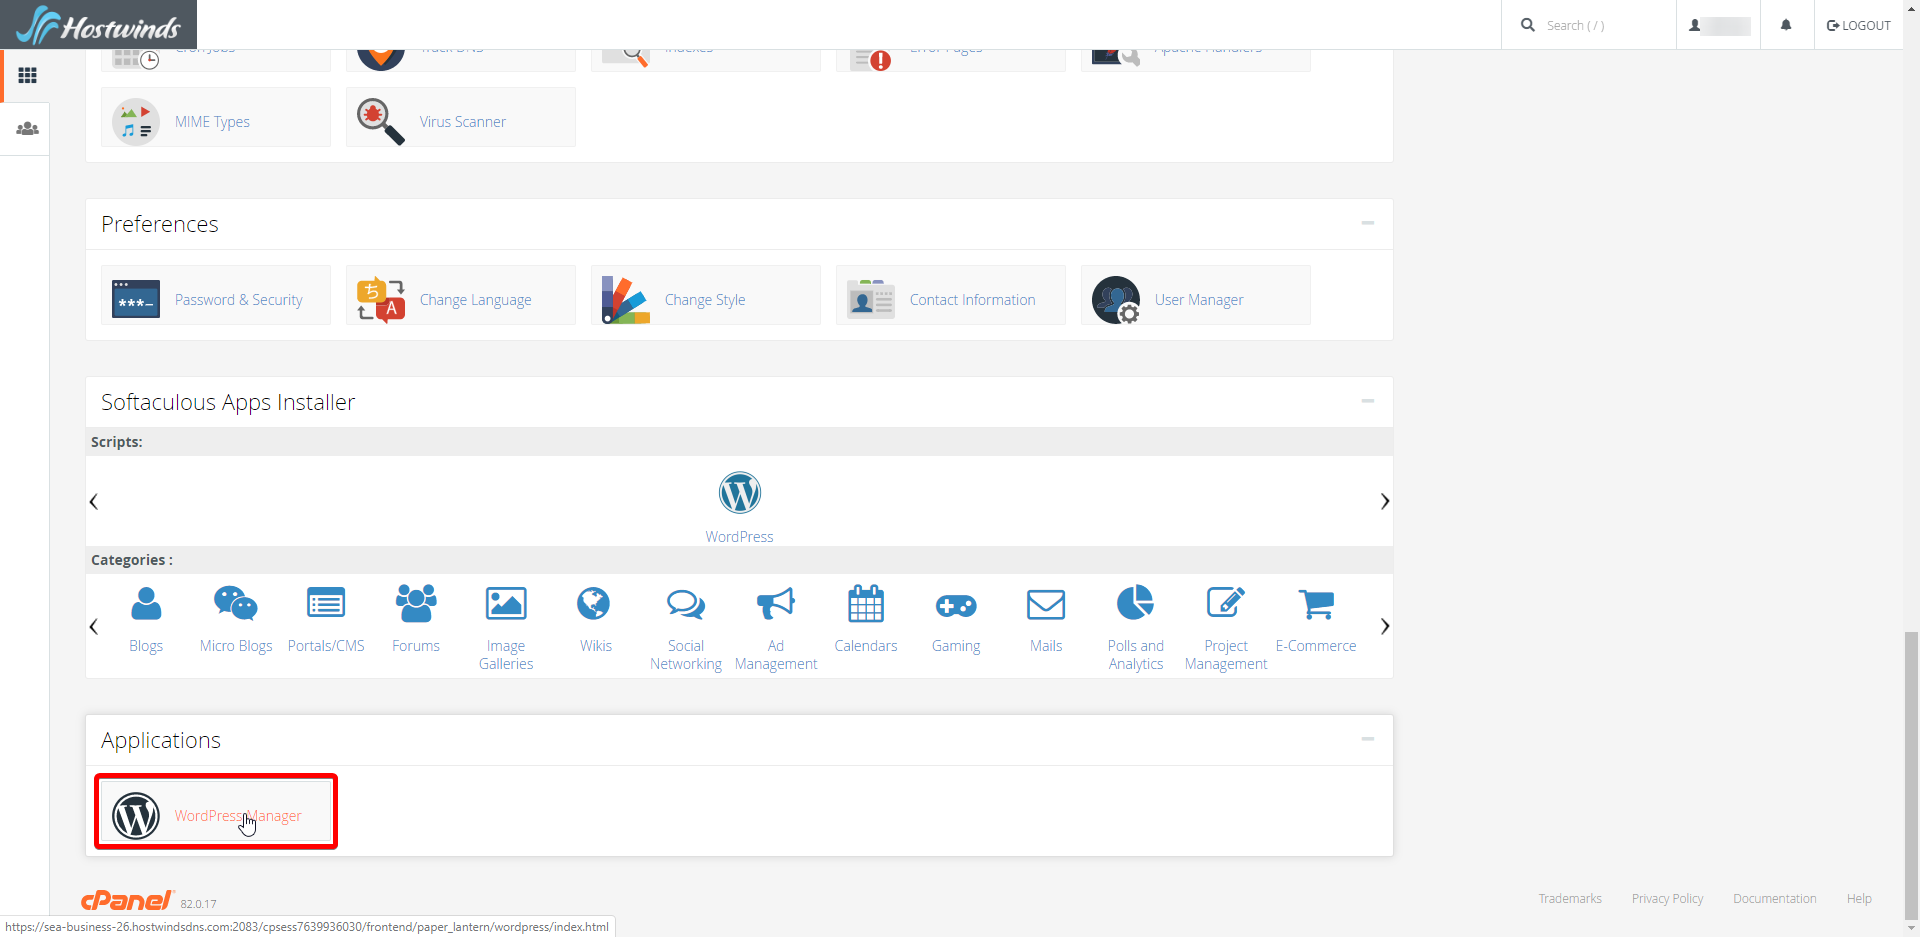The height and width of the screenshot is (937, 1920).
Task: Click the cPanel footer logo
Action: (x=127, y=900)
